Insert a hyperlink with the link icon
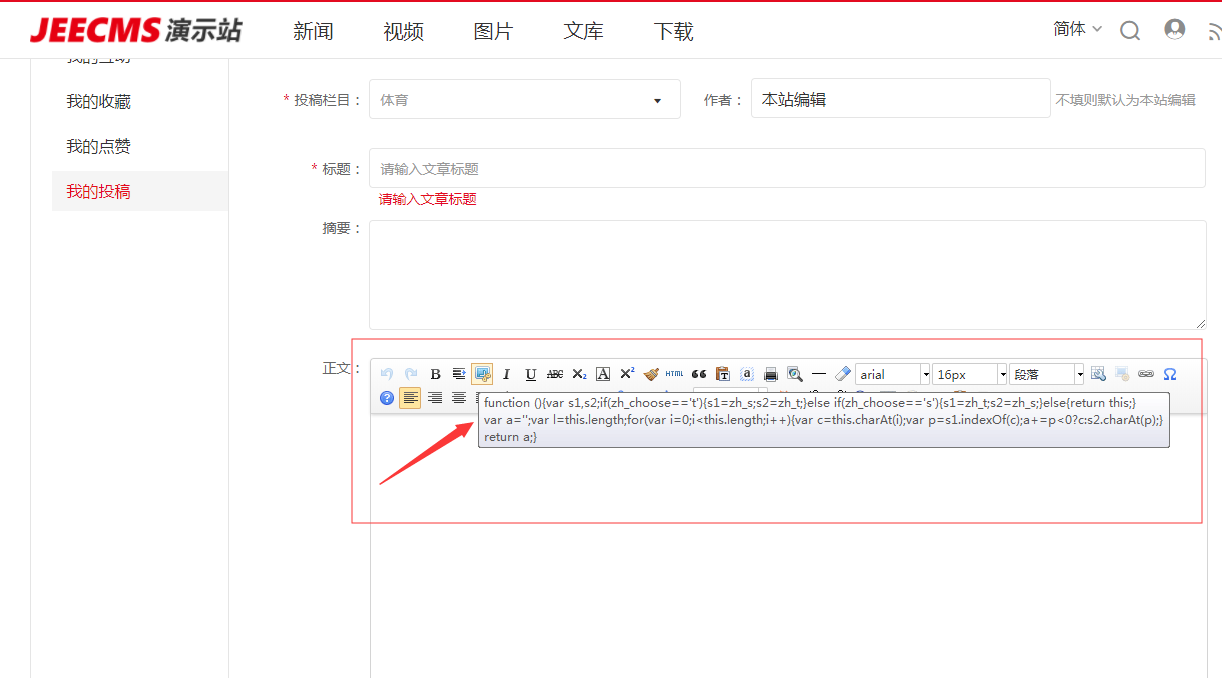 click(1146, 374)
